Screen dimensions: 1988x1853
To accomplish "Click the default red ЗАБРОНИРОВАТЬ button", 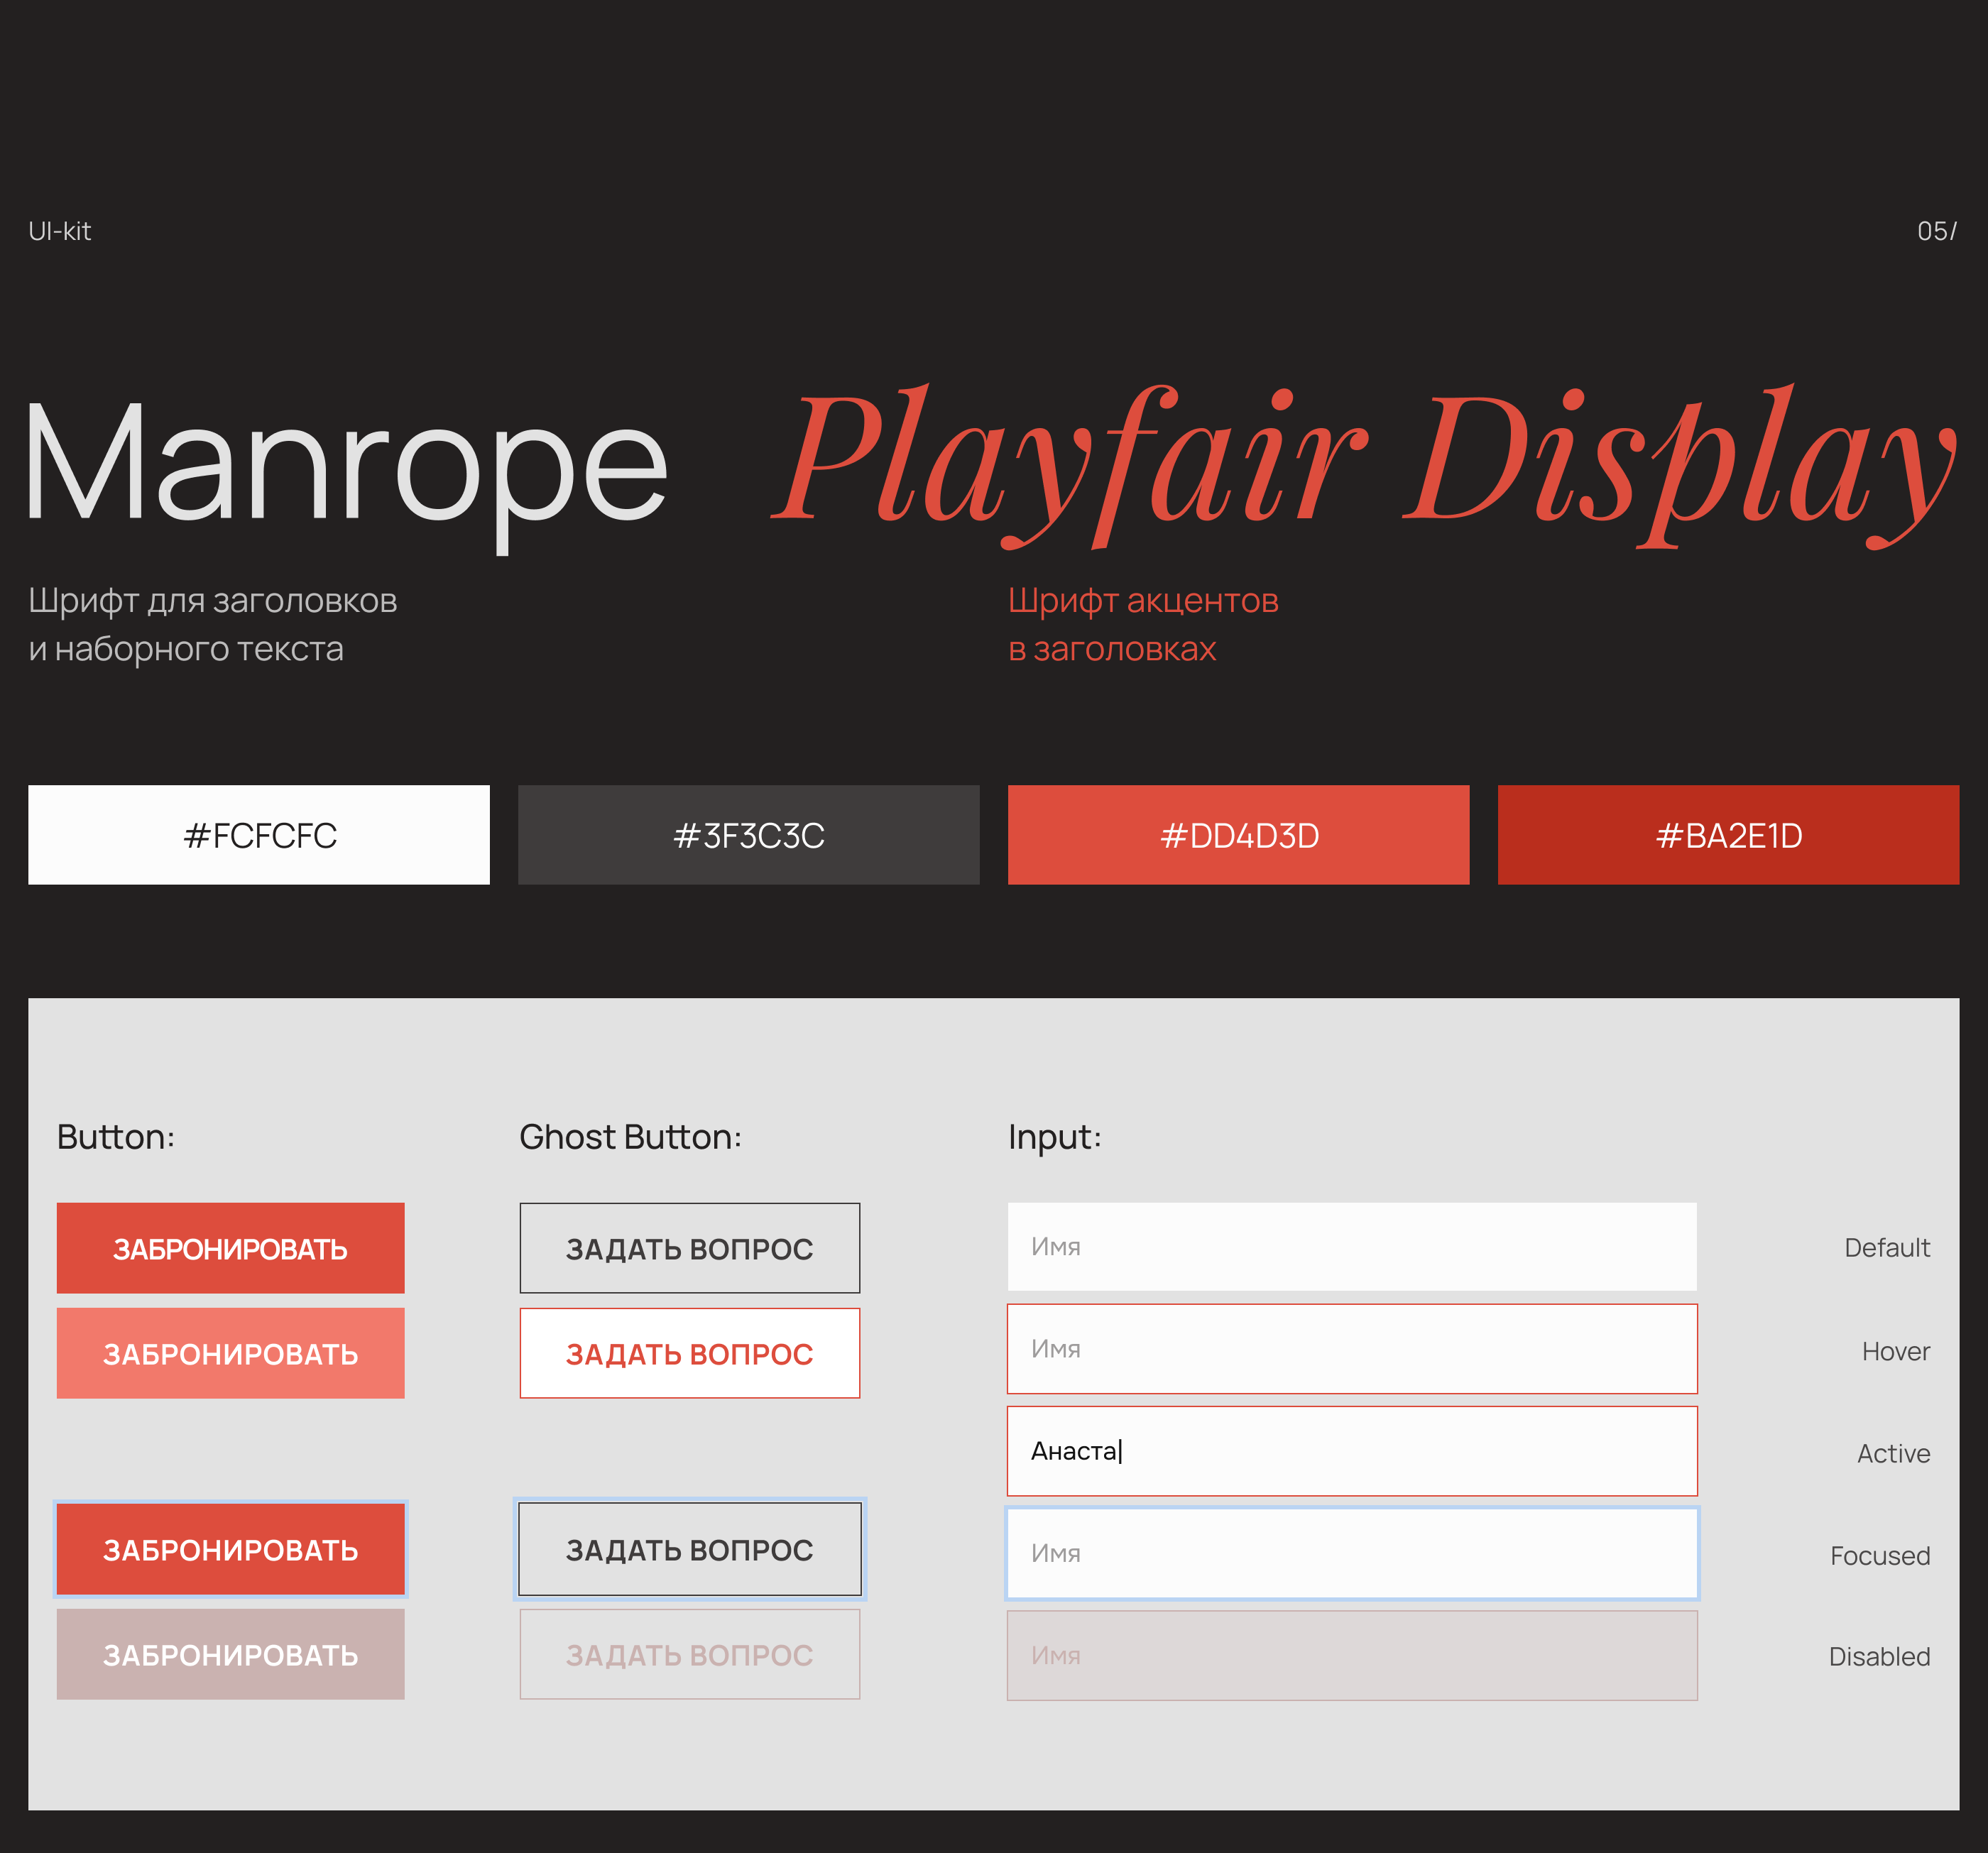I will [x=230, y=1248].
